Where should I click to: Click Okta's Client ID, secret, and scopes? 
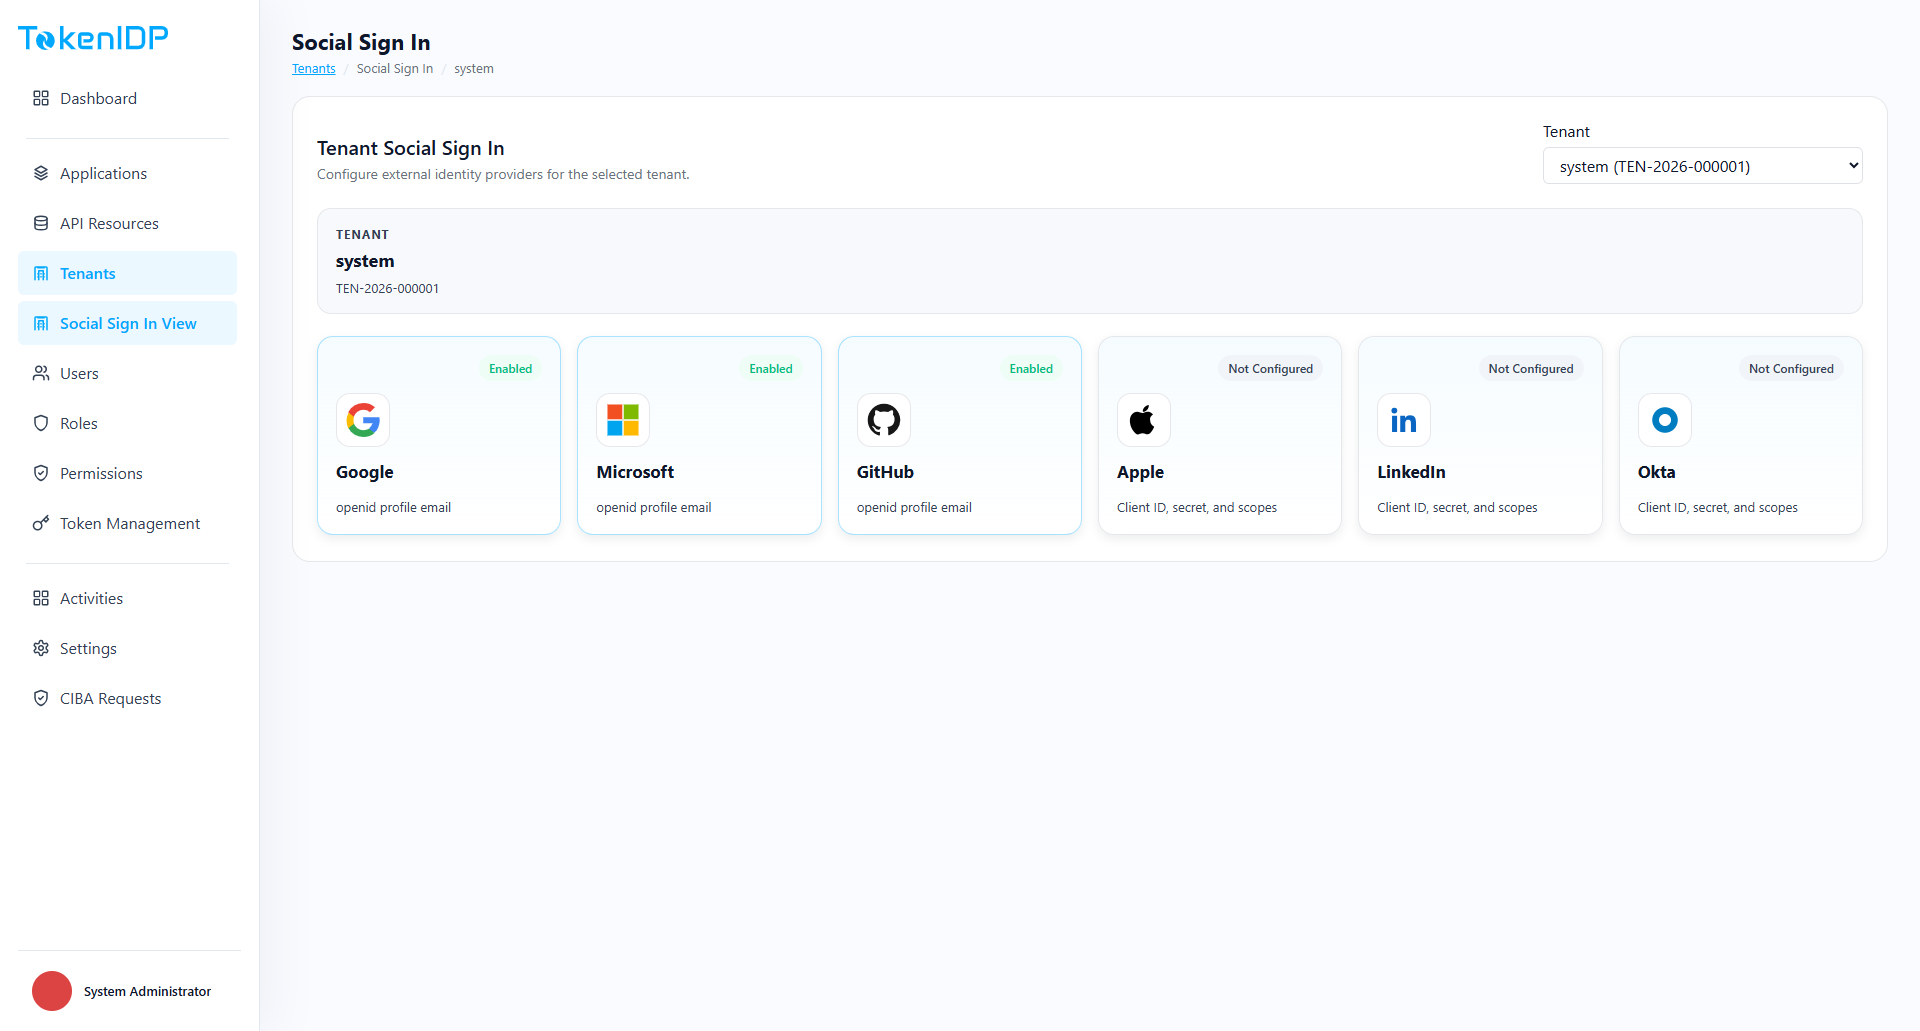(1718, 508)
